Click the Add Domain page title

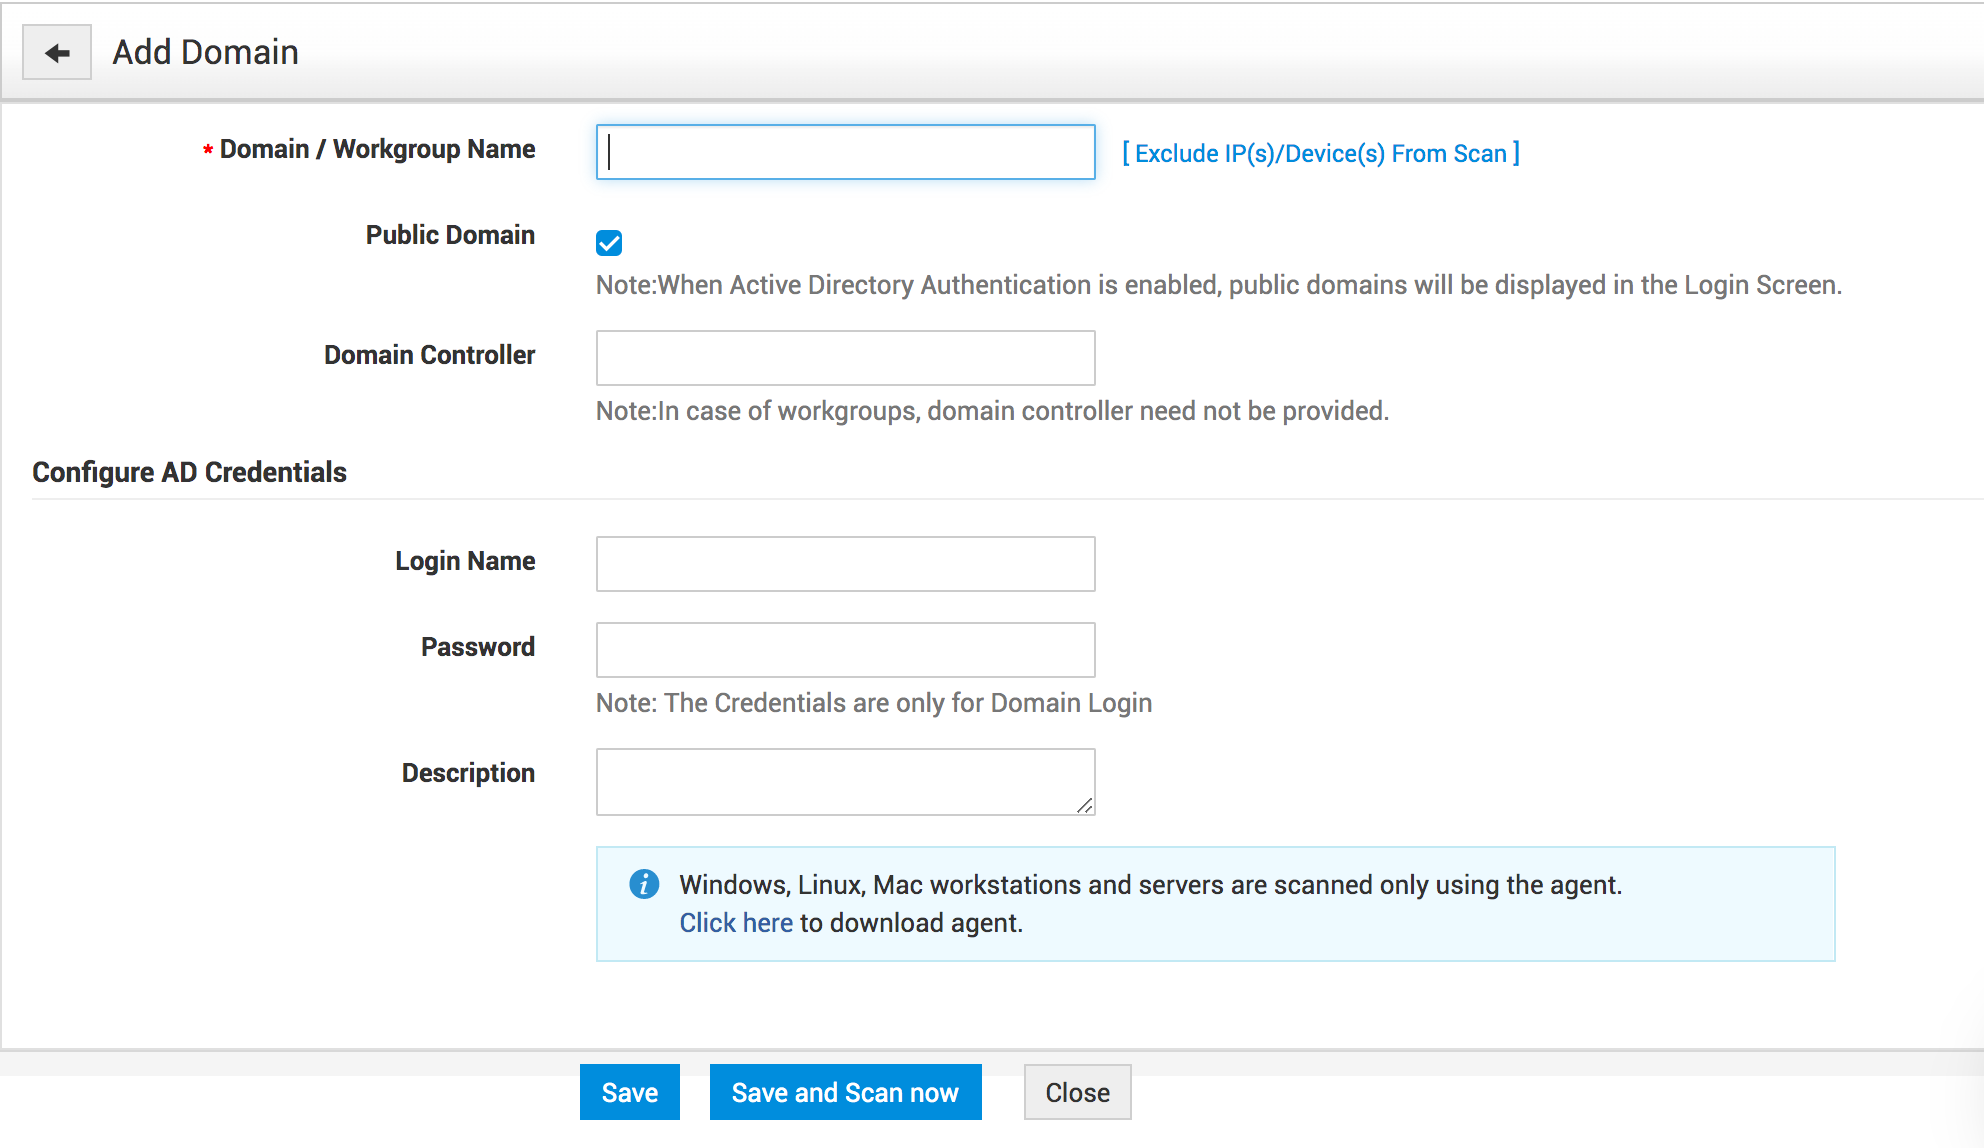coord(205,52)
